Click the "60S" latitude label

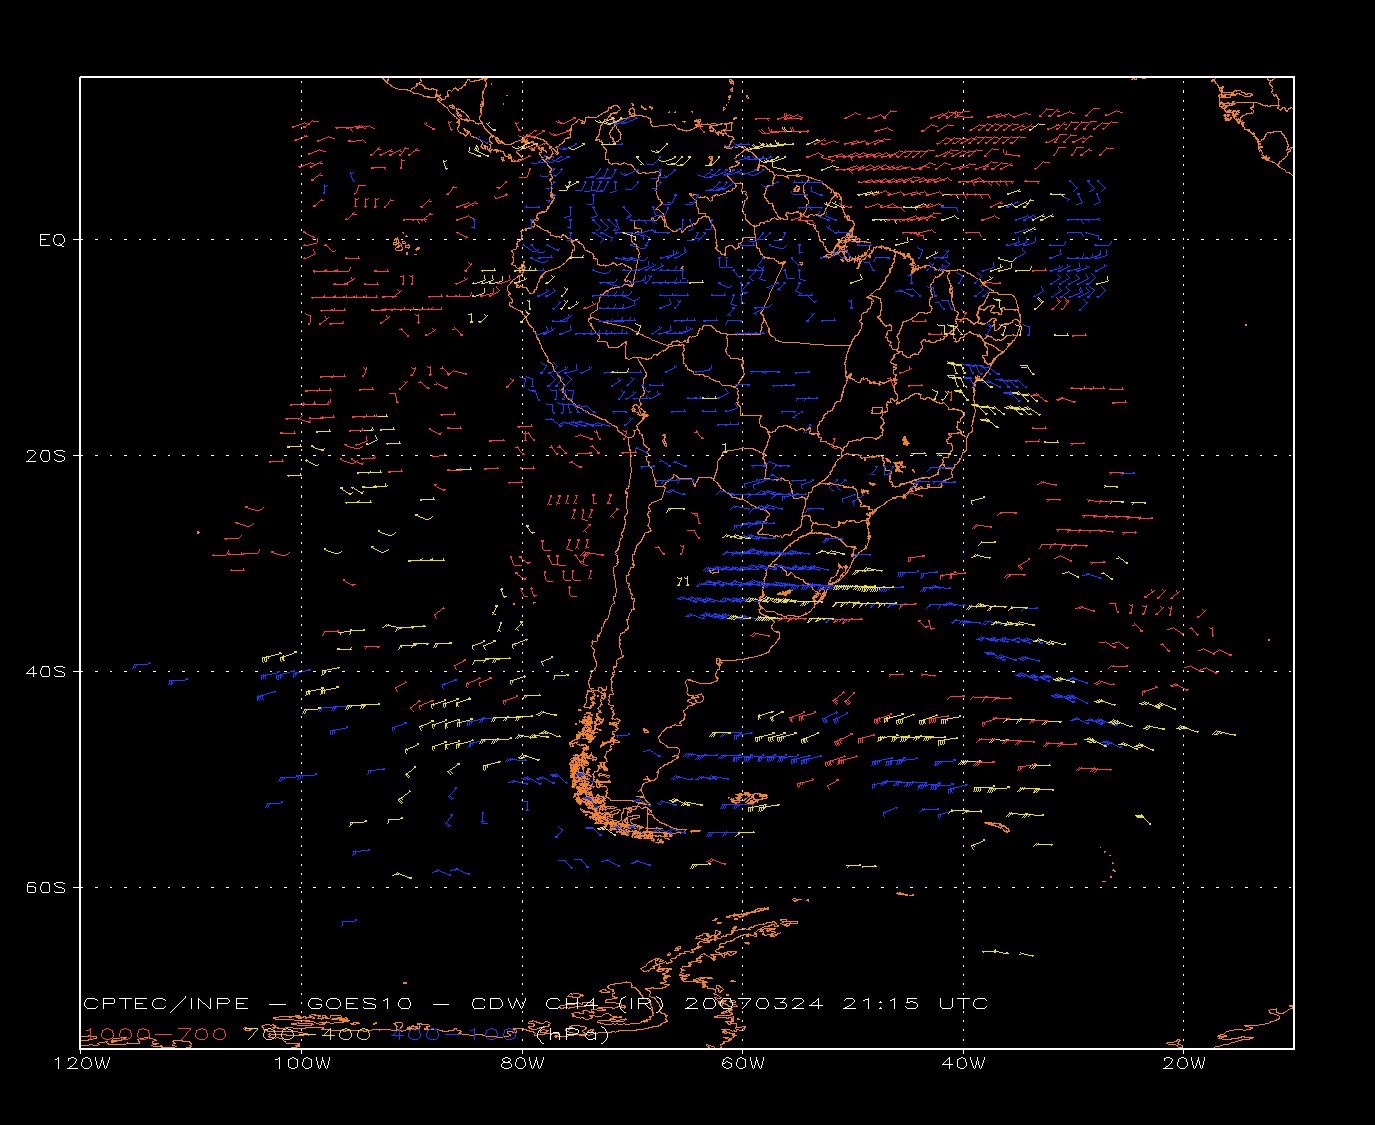pos(45,888)
